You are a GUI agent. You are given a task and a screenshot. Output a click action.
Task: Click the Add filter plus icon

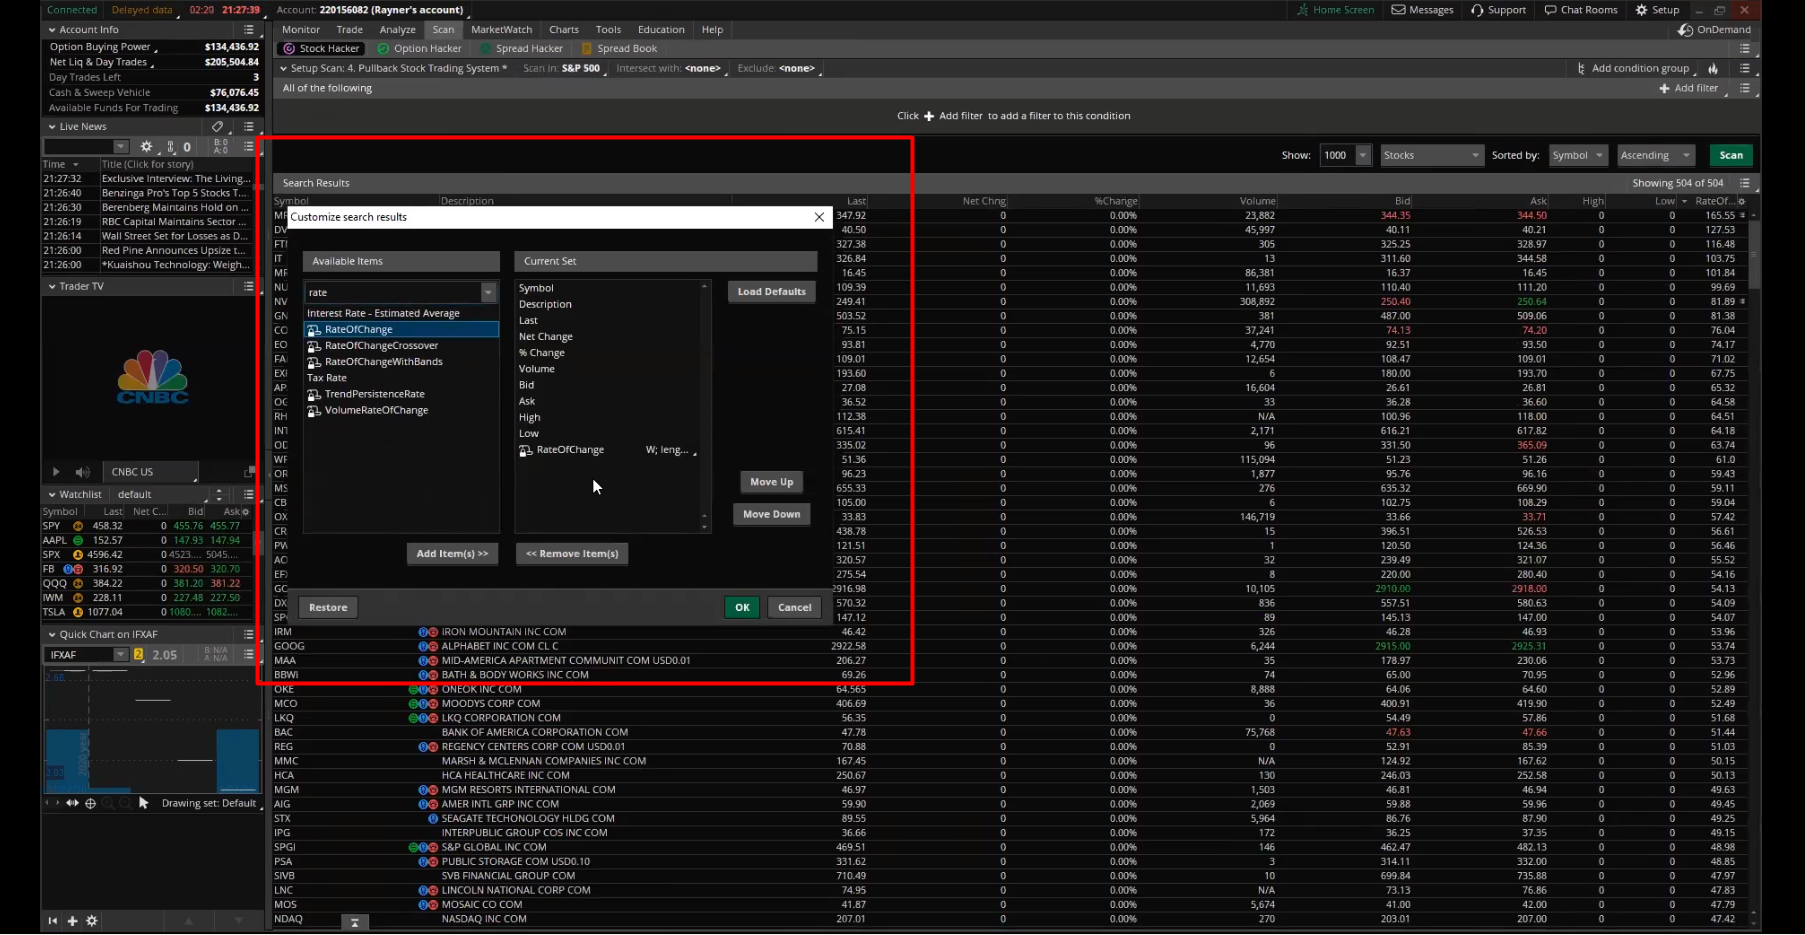click(1664, 88)
